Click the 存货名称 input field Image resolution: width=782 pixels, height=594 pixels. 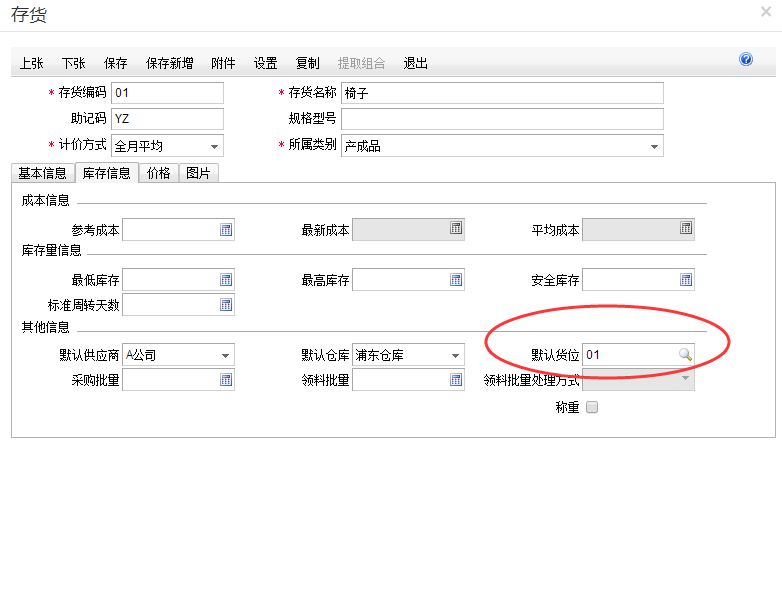[502, 93]
